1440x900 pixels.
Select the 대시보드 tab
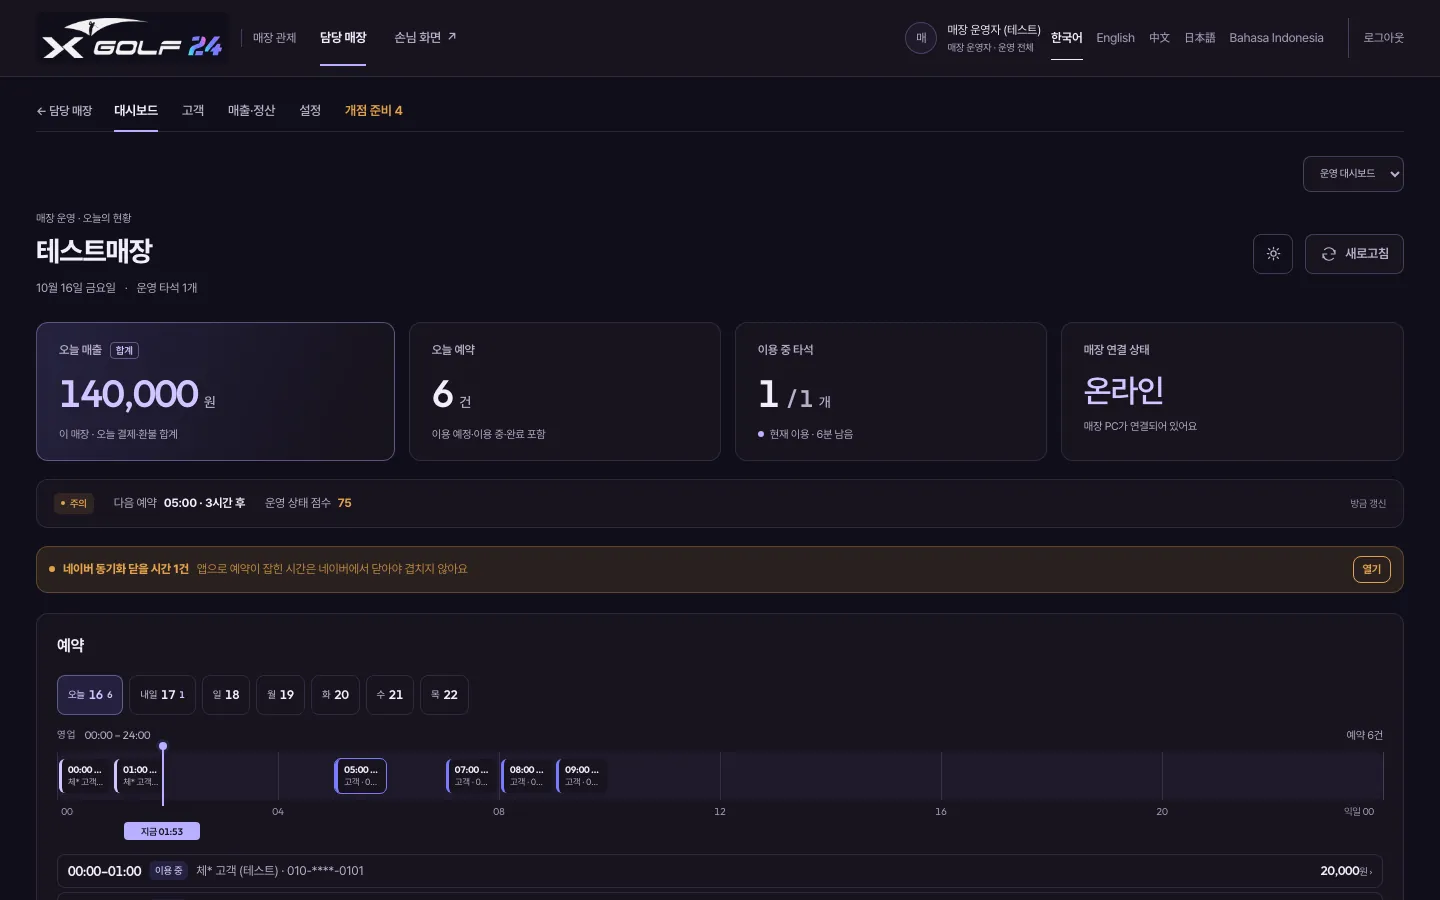(x=136, y=111)
